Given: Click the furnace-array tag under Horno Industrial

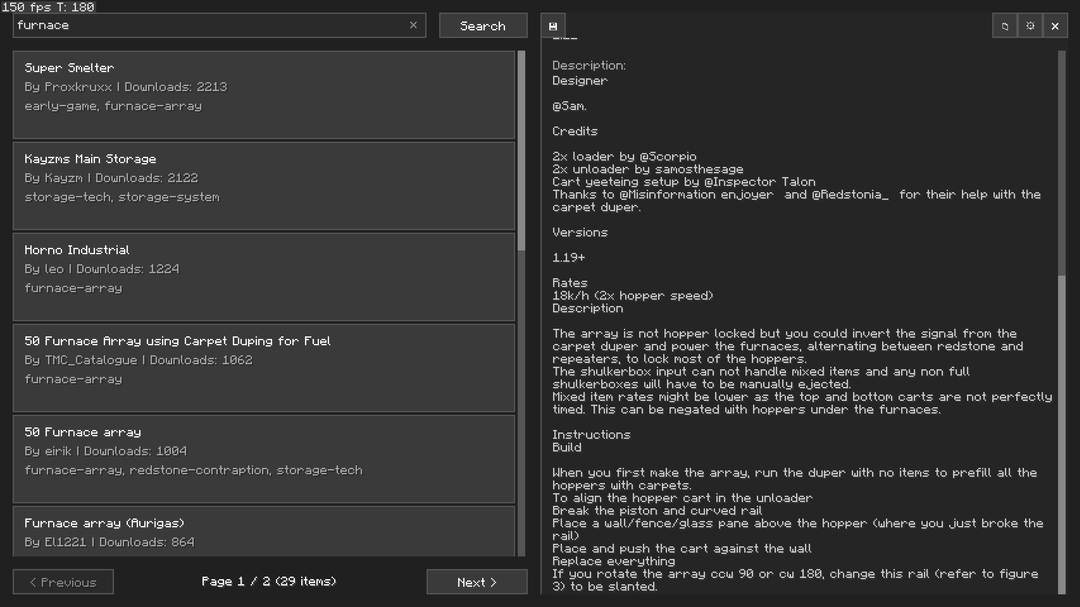Looking at the screenshot, I should [x=73, y=288].
